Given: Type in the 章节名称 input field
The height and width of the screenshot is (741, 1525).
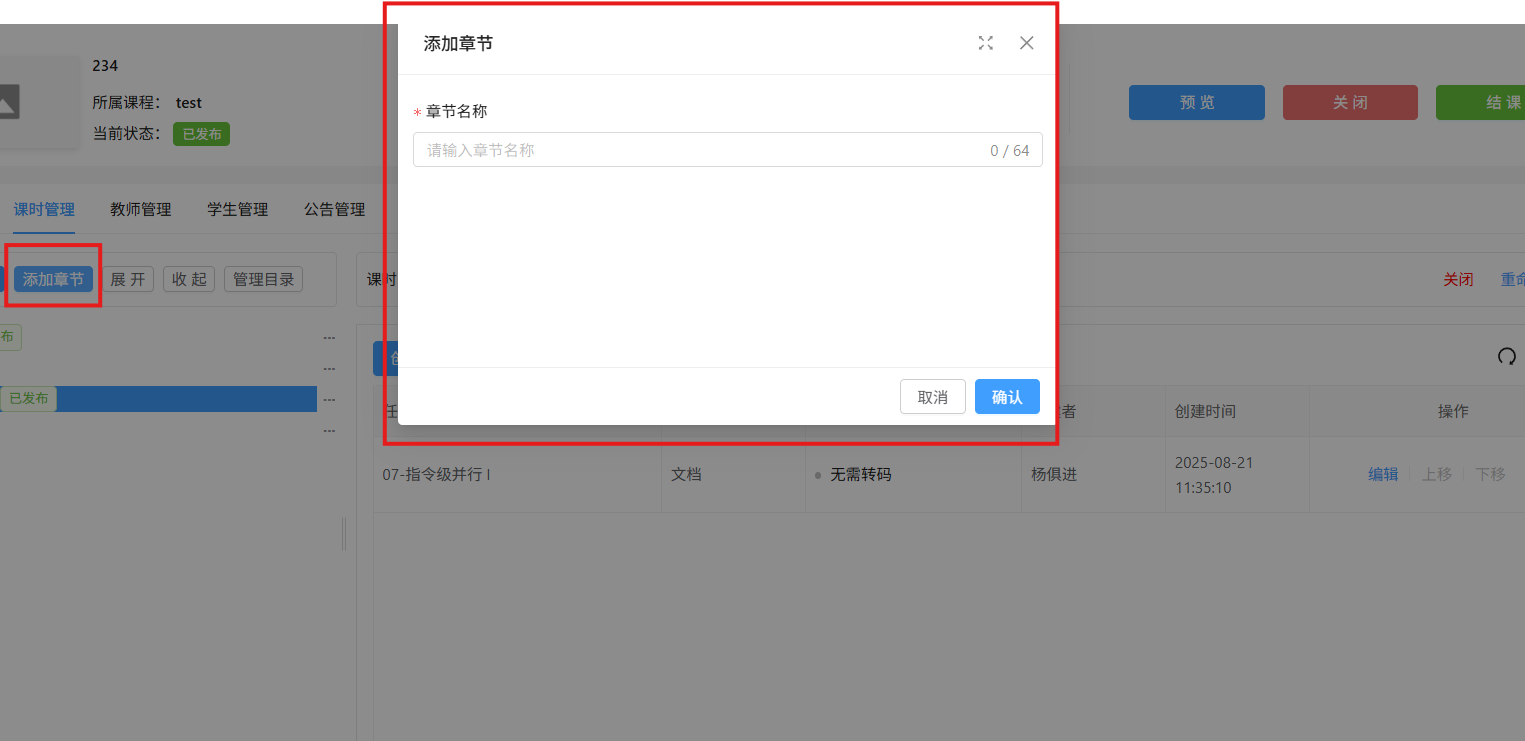Looking at the screenshot, I should pos(700,150).
